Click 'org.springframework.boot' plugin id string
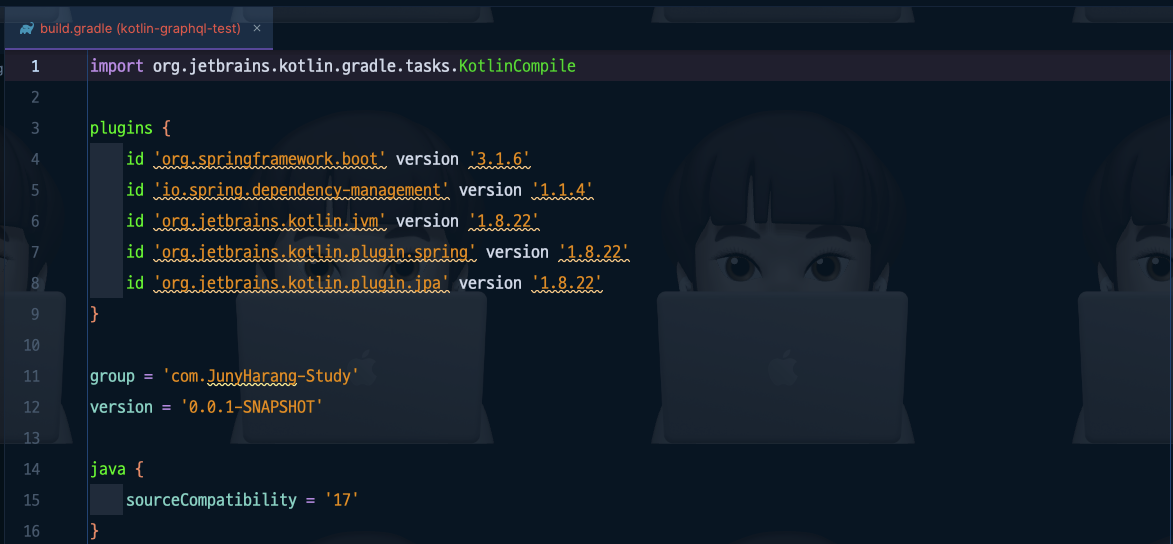Viewport: 1173px width, 544px height. tap(270, 159)
